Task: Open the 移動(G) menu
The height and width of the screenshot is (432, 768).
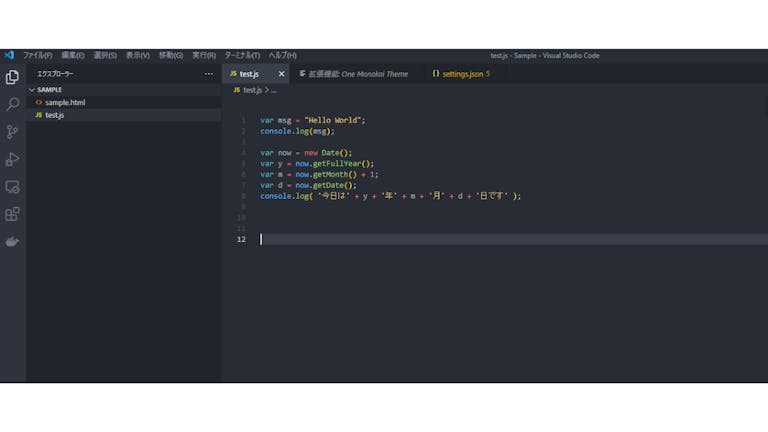Action: click(x=170, y=55)
